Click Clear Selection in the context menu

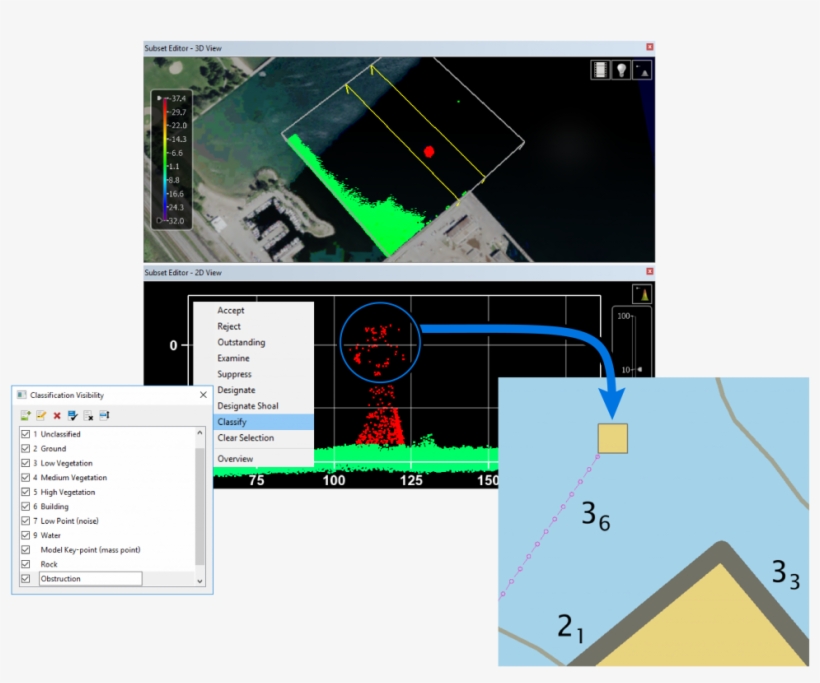coord(245,438)
